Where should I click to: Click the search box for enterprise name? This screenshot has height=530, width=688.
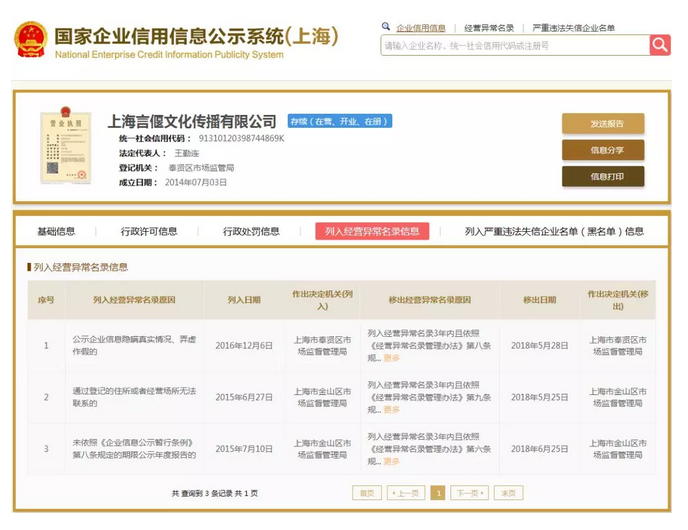(x=514, y=45)
